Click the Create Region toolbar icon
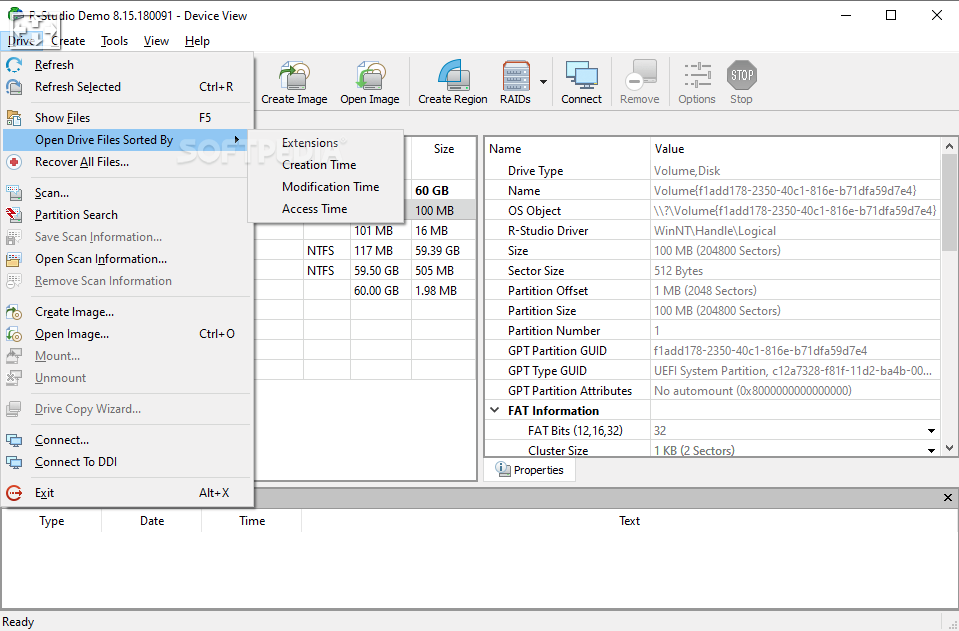The image size is (959, 631). pyautogui.click(x=452, y=82)
